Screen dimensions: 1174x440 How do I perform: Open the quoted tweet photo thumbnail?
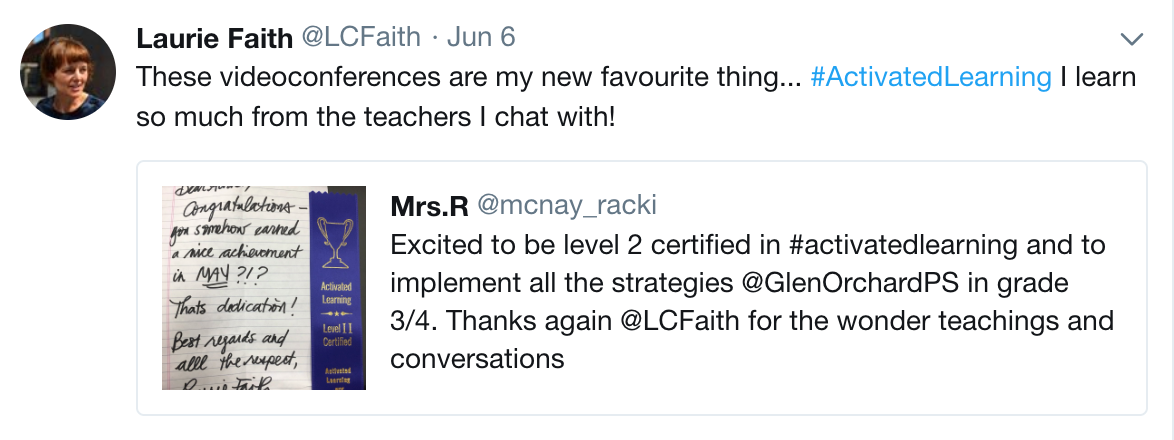click(x=264, y=287)
